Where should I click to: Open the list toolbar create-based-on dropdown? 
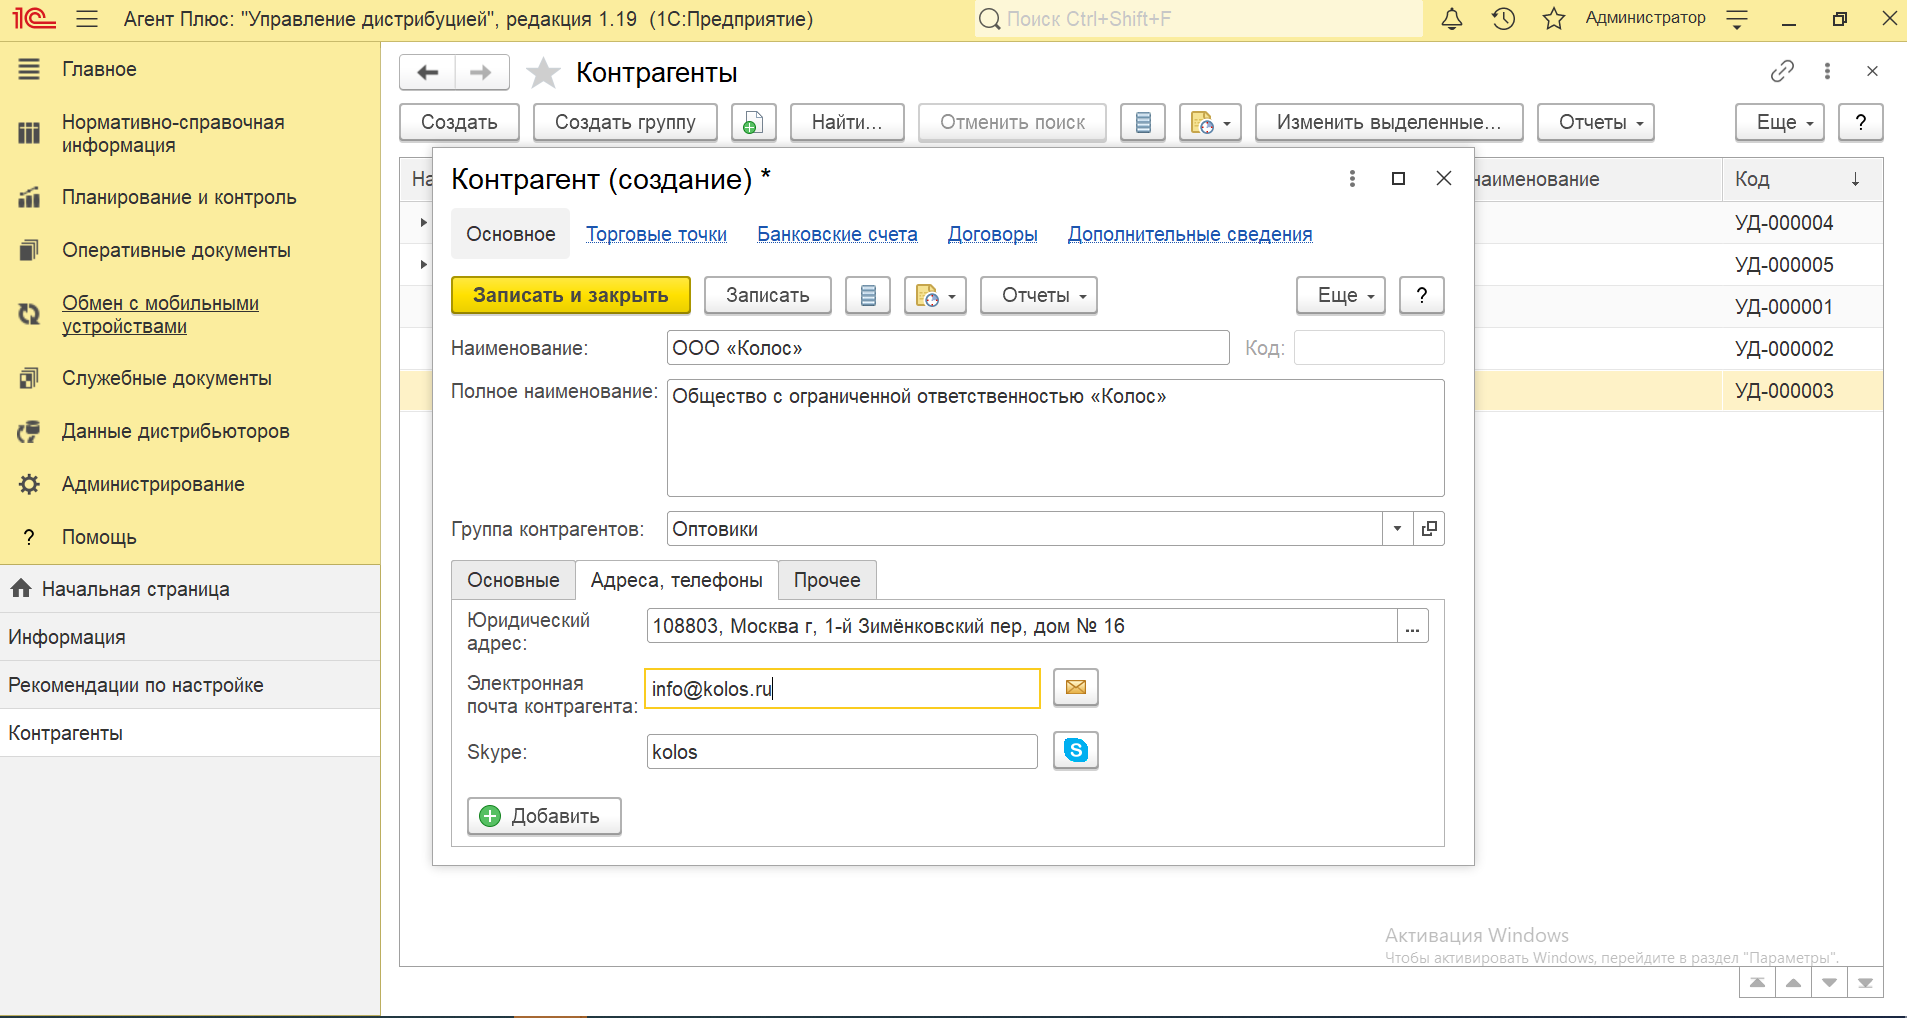pos(1210,122)
